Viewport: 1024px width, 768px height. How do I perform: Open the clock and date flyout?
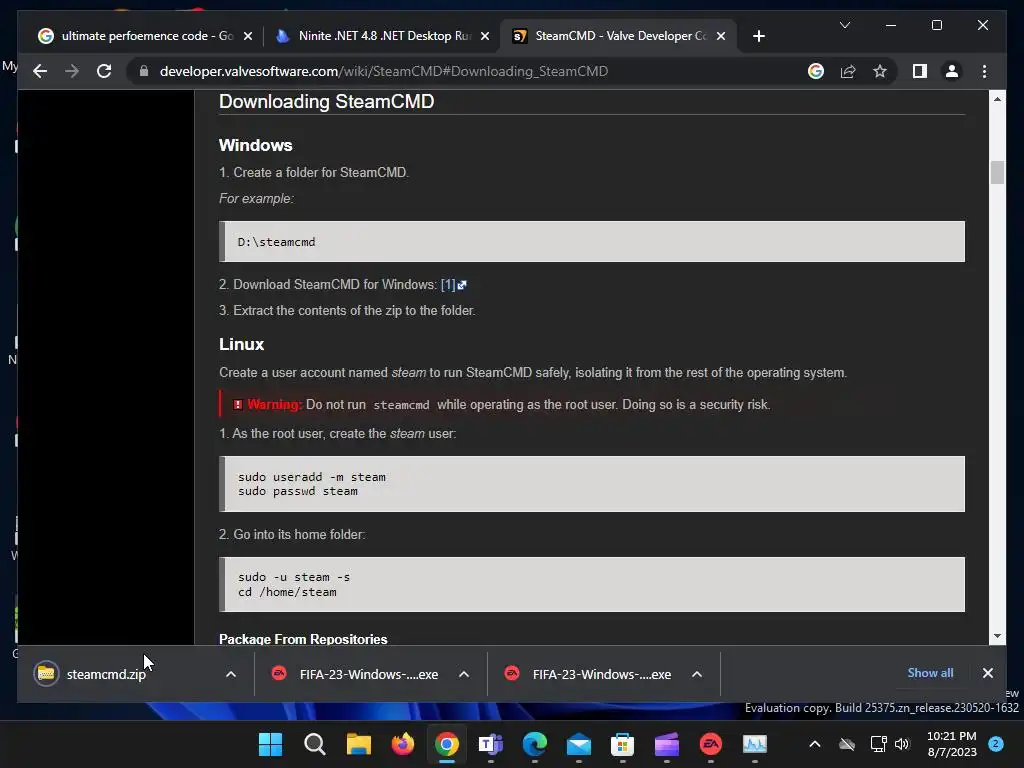coord(952,744)
